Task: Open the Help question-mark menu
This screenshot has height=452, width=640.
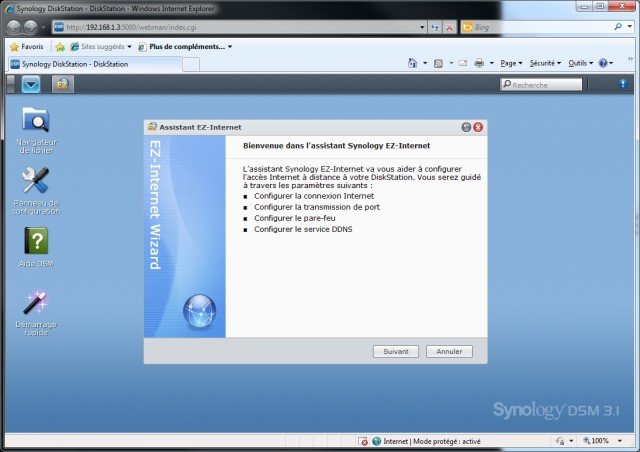Action: click(x=606, y=63)
